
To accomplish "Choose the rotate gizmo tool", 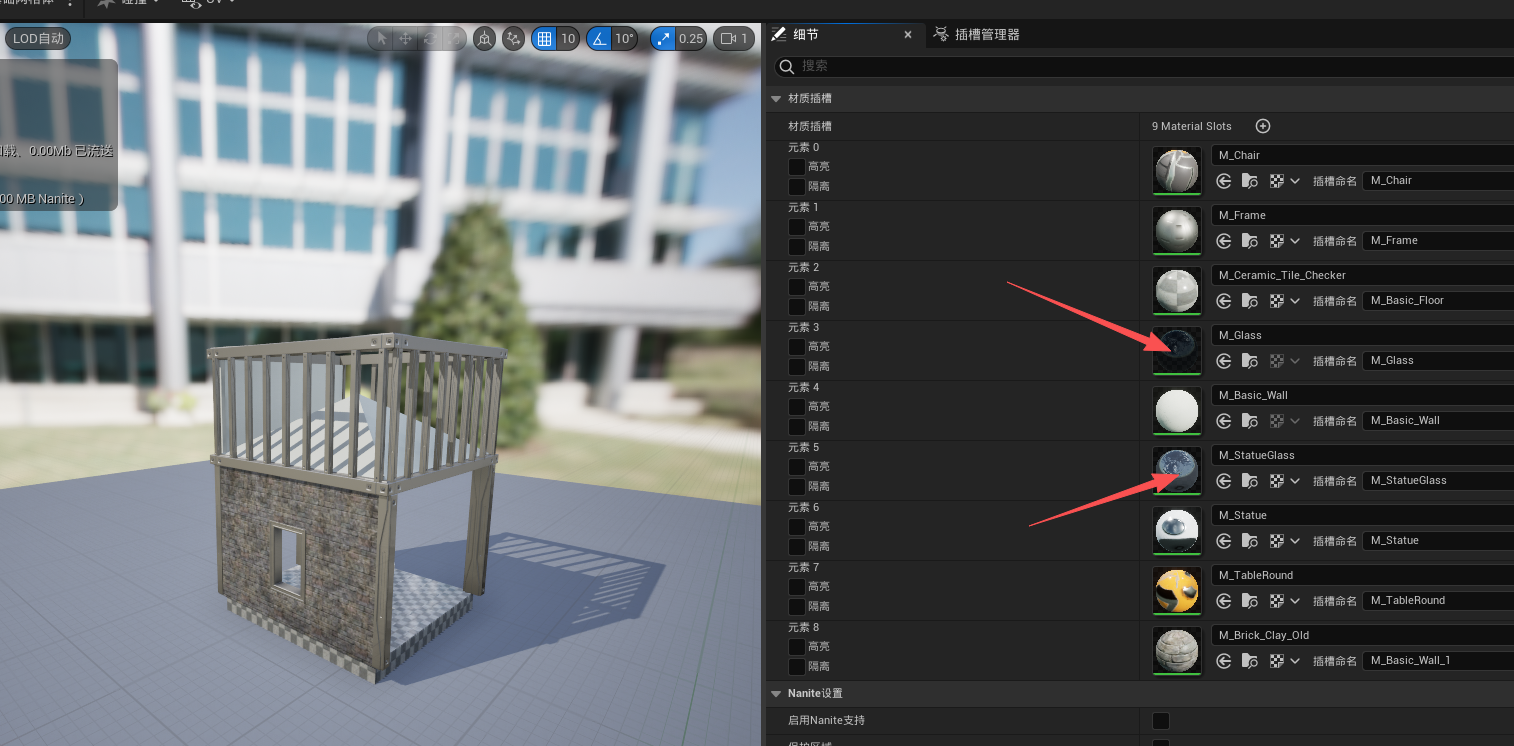I will pos(430,39).
